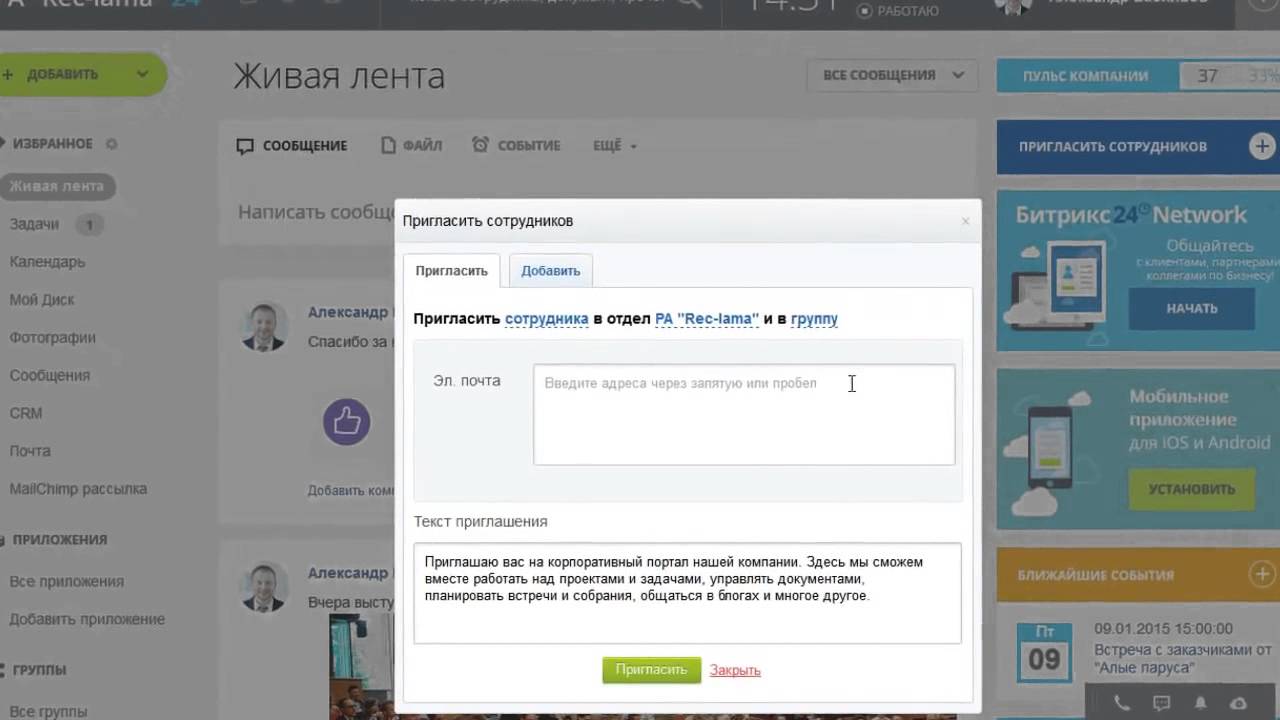Open the Все сообщения filter dropdown

891,75
